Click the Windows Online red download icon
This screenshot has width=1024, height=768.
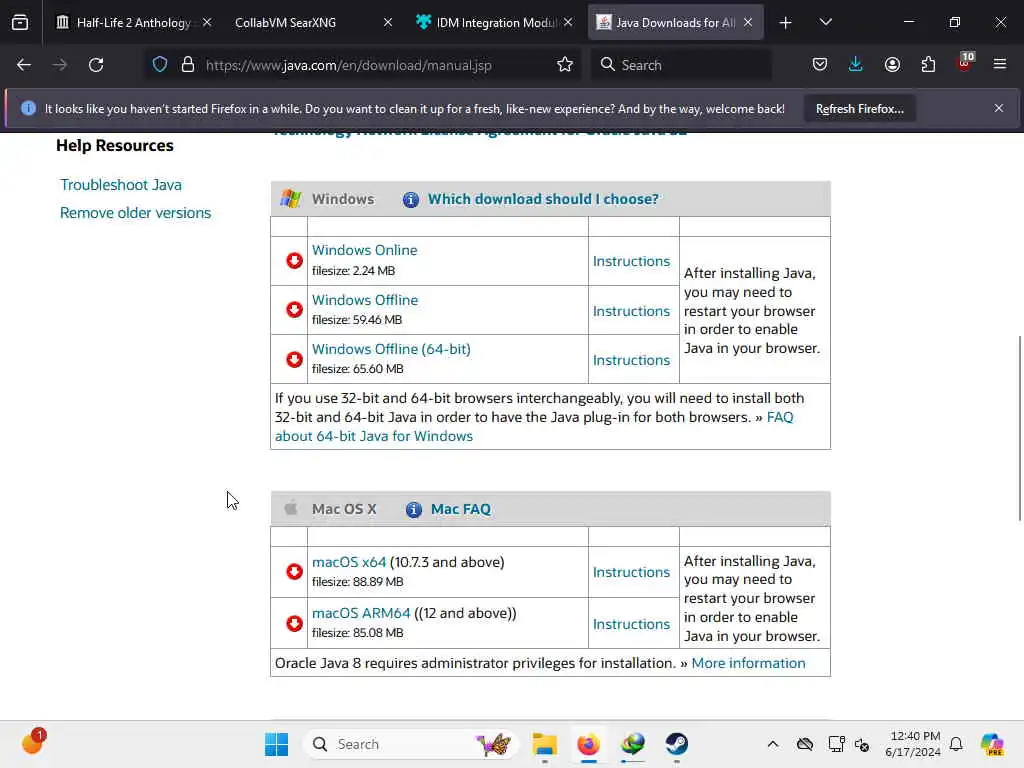[294, 261]
